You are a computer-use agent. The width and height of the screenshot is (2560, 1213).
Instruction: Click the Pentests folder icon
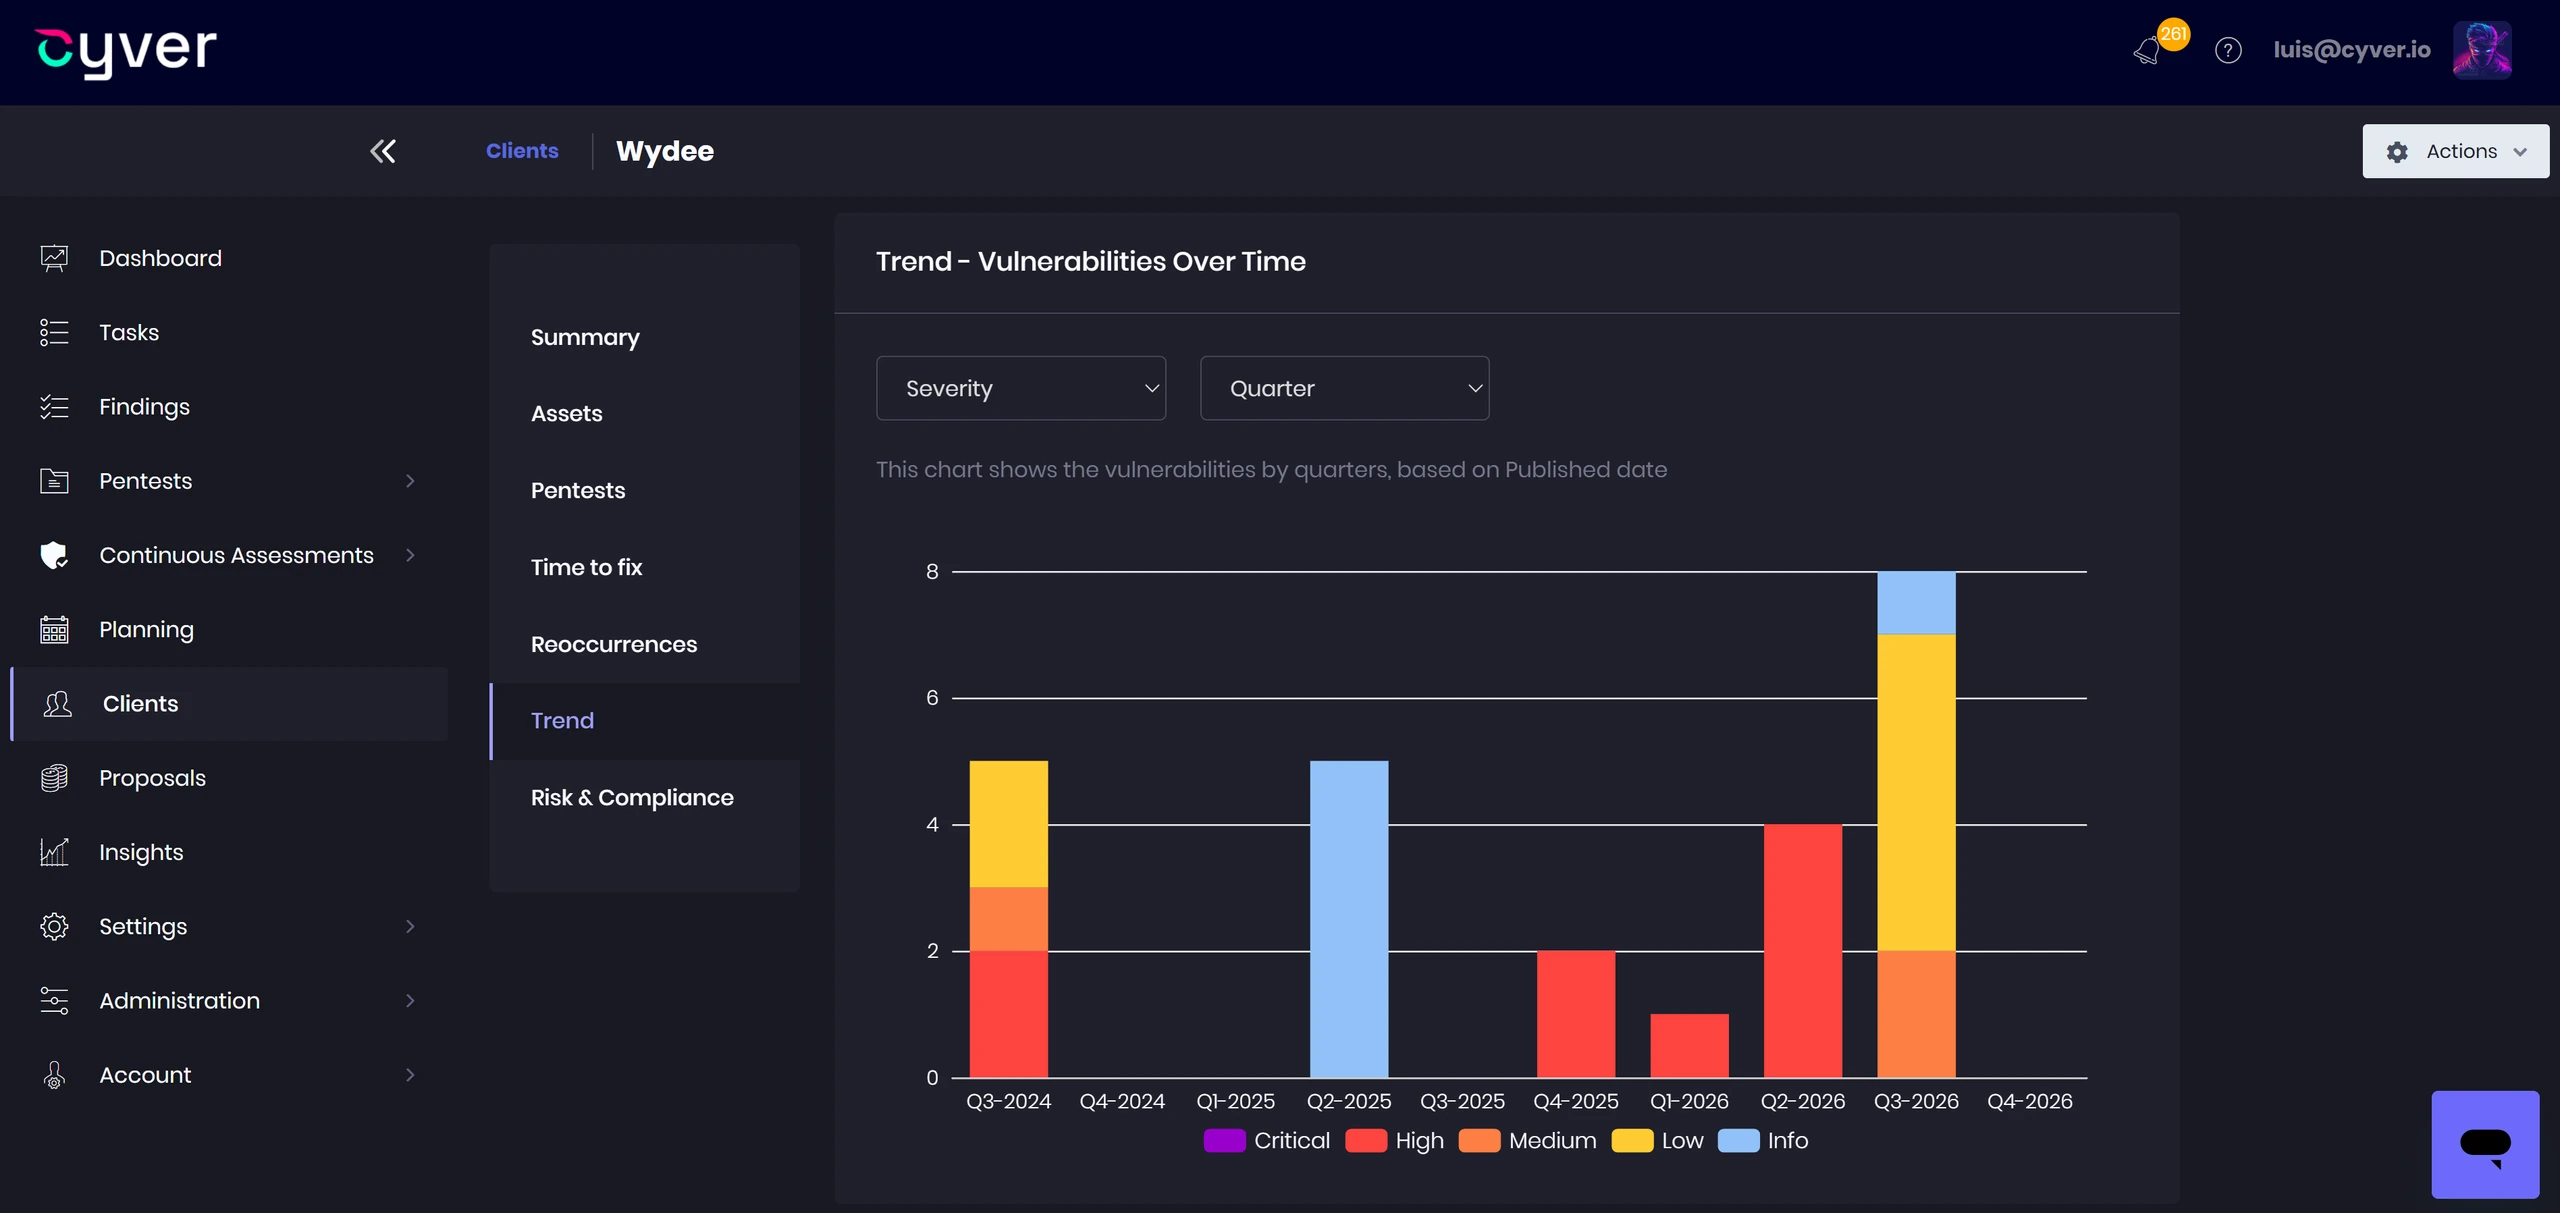click(54, 481)
